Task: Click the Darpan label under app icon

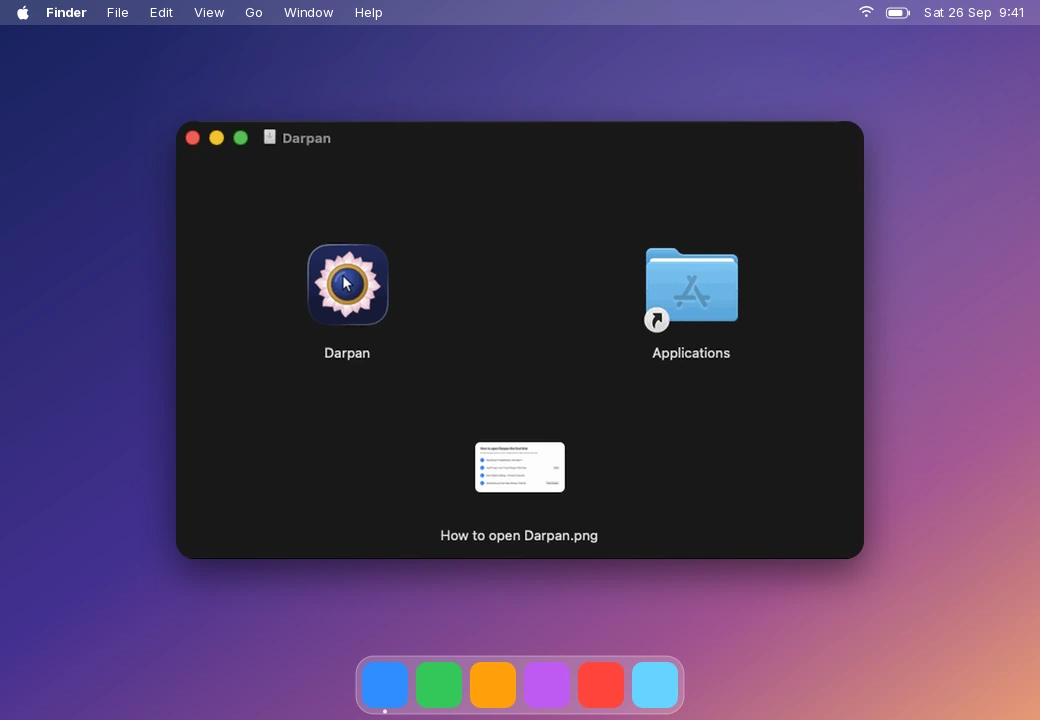Action: tap(347, 353)
